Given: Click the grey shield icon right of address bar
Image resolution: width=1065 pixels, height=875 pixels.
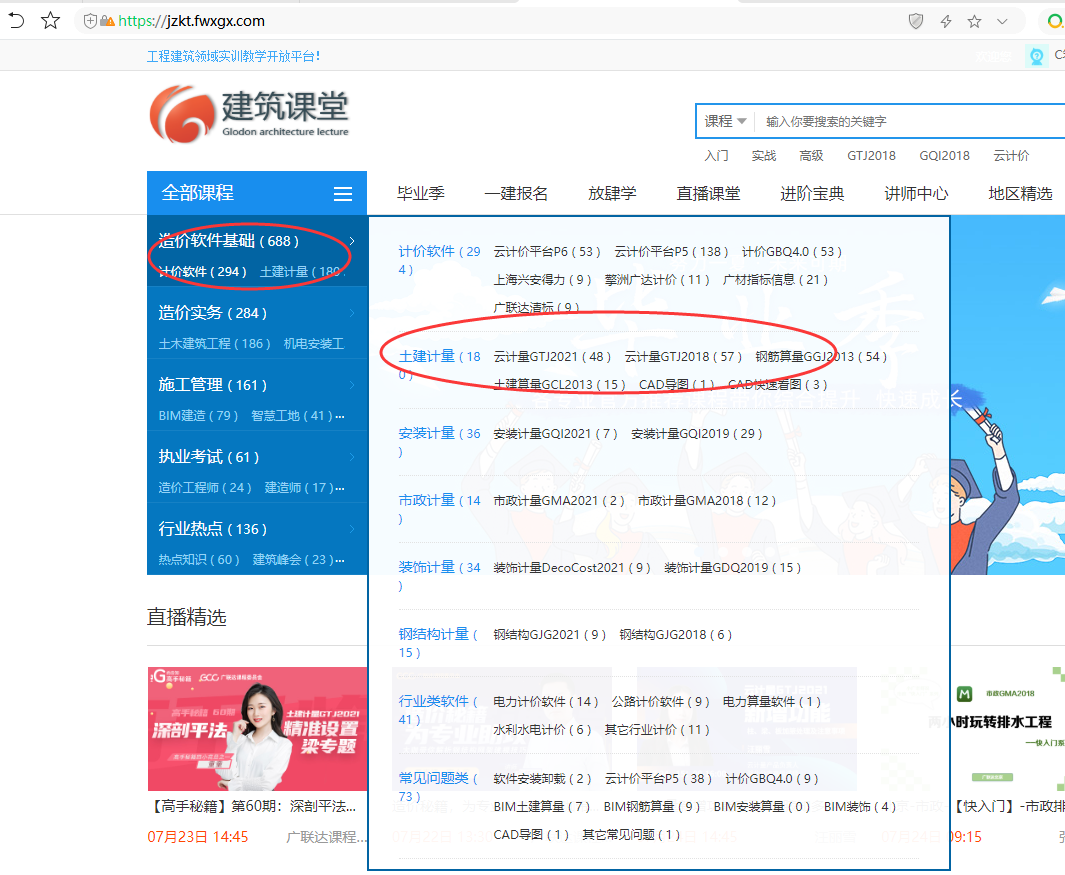Looking at the screenshot, I should 916,21.
